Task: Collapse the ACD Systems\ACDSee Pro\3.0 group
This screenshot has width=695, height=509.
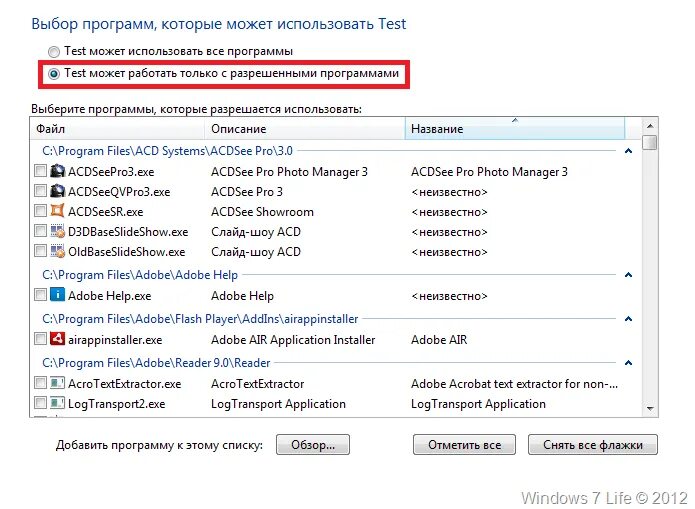Action: click(628, 150)
